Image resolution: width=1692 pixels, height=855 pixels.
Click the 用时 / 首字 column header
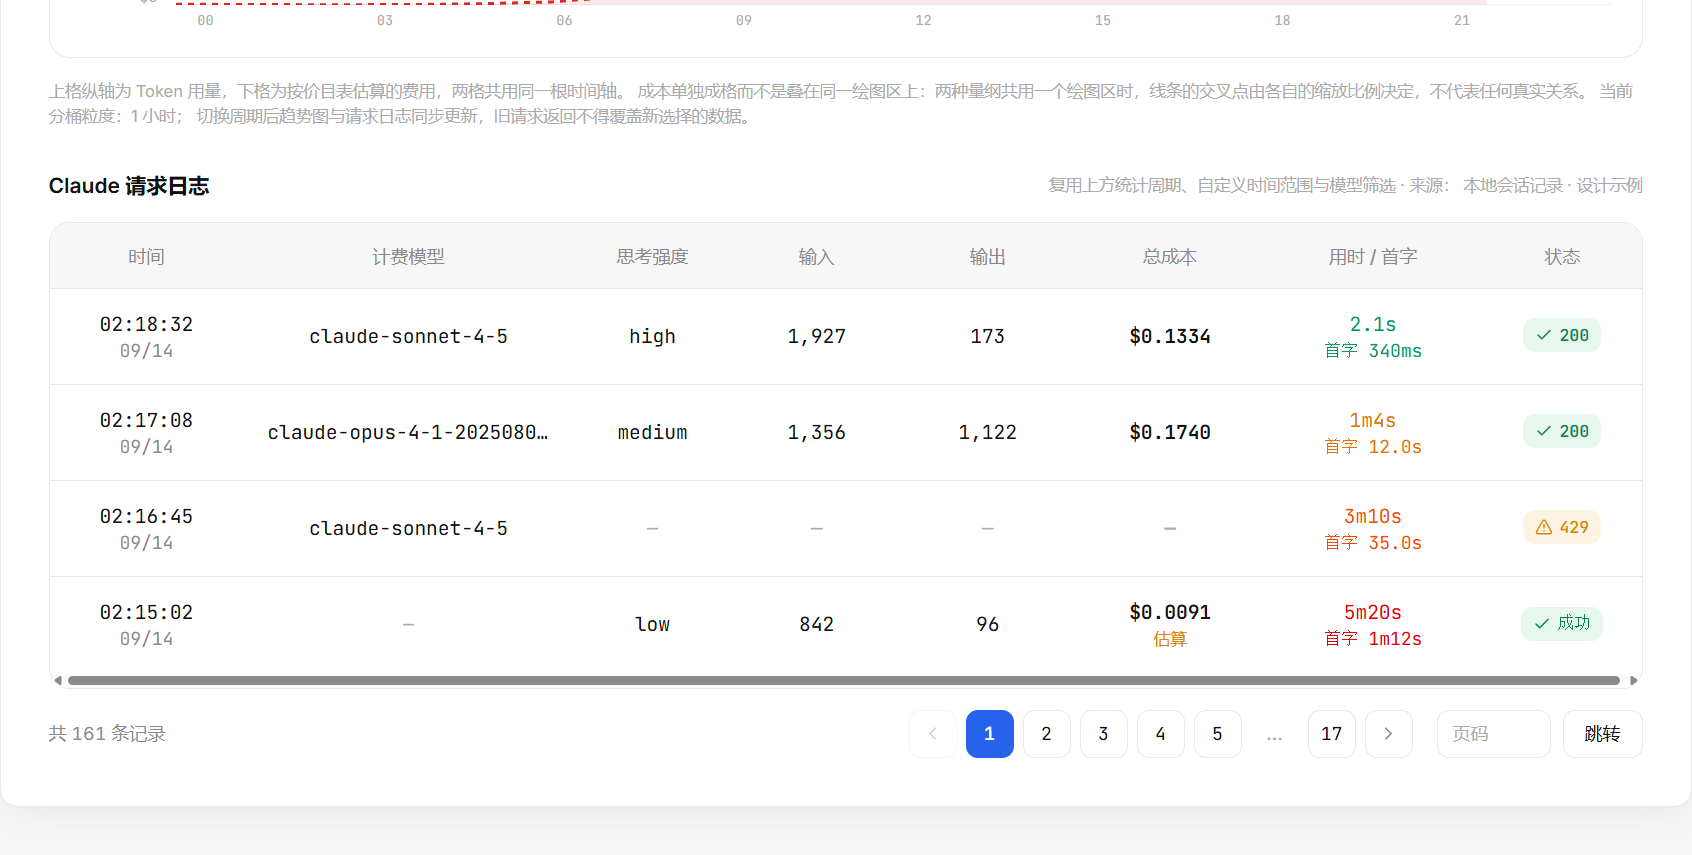[x=1373, y=257]
